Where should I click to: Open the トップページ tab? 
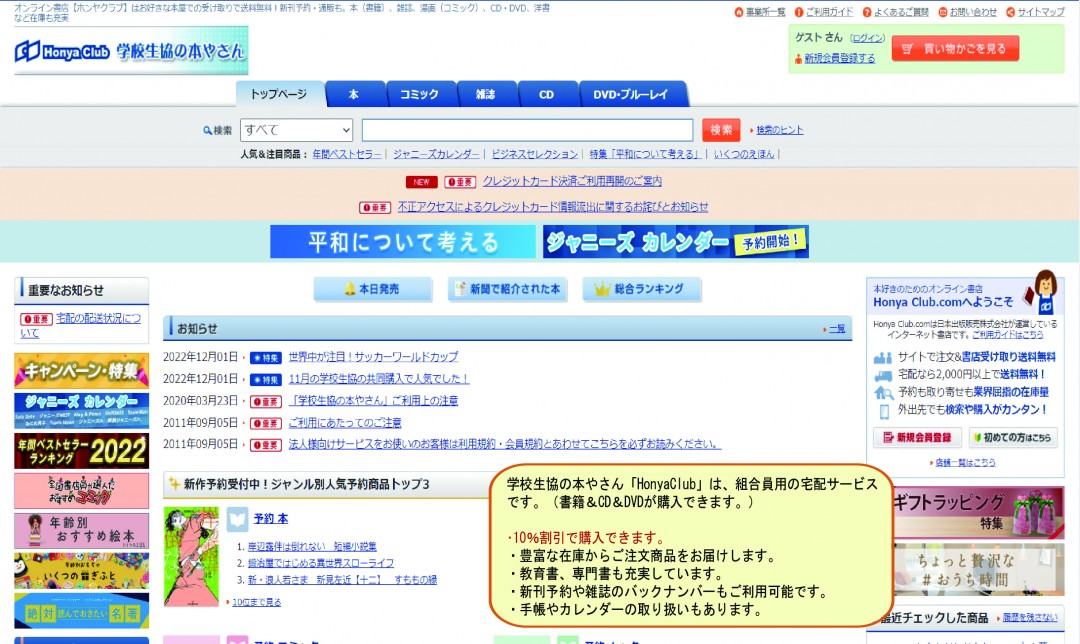(x=279, y=94)
